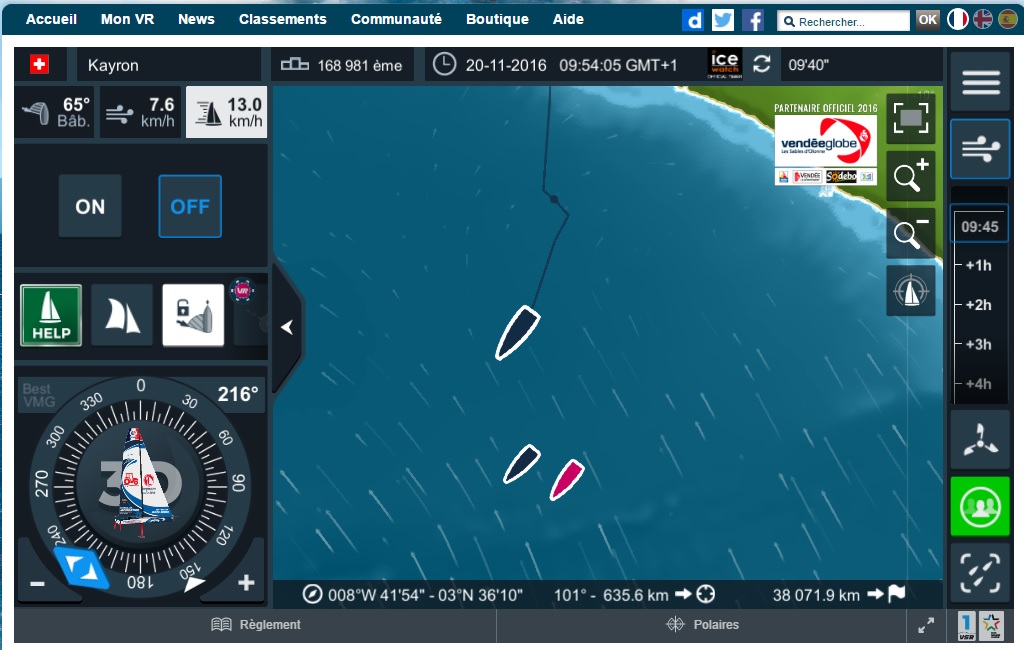Open the Communauté menu
This screenshot has width=1024, height=650.
396,19
